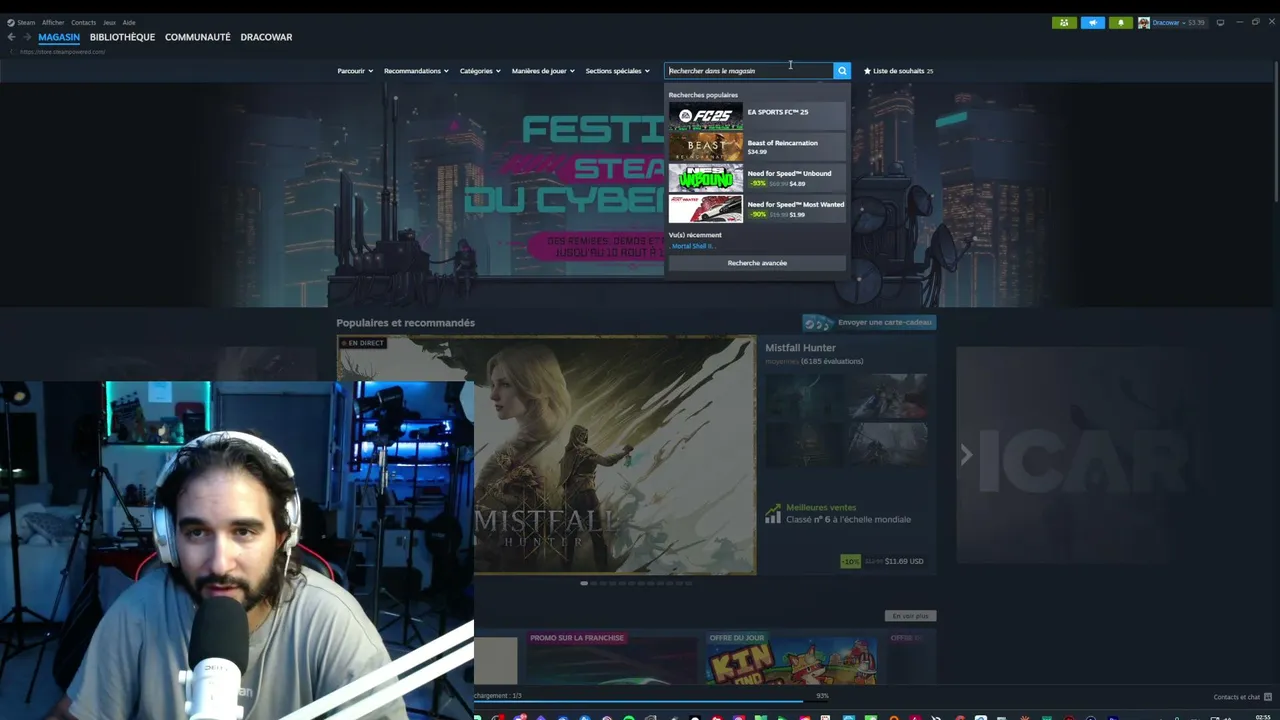Open the Steam menu
This screenshot has width=1280, height=720.
[x=26, y=22]
